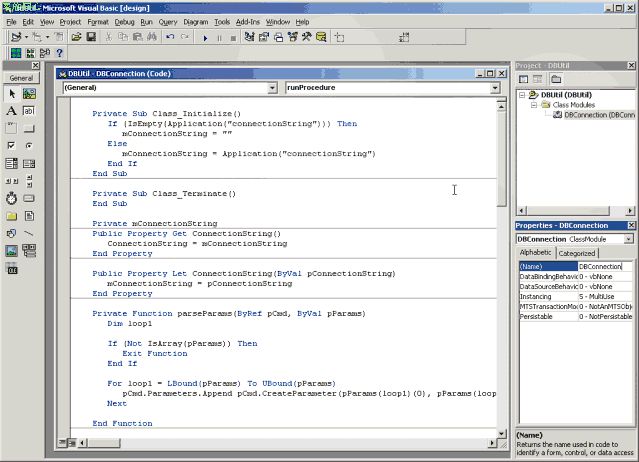Viewport: 639px width, 462px height.
Task: Select the Pointer tool in toolbox
Action: click(x=11, y=93)
